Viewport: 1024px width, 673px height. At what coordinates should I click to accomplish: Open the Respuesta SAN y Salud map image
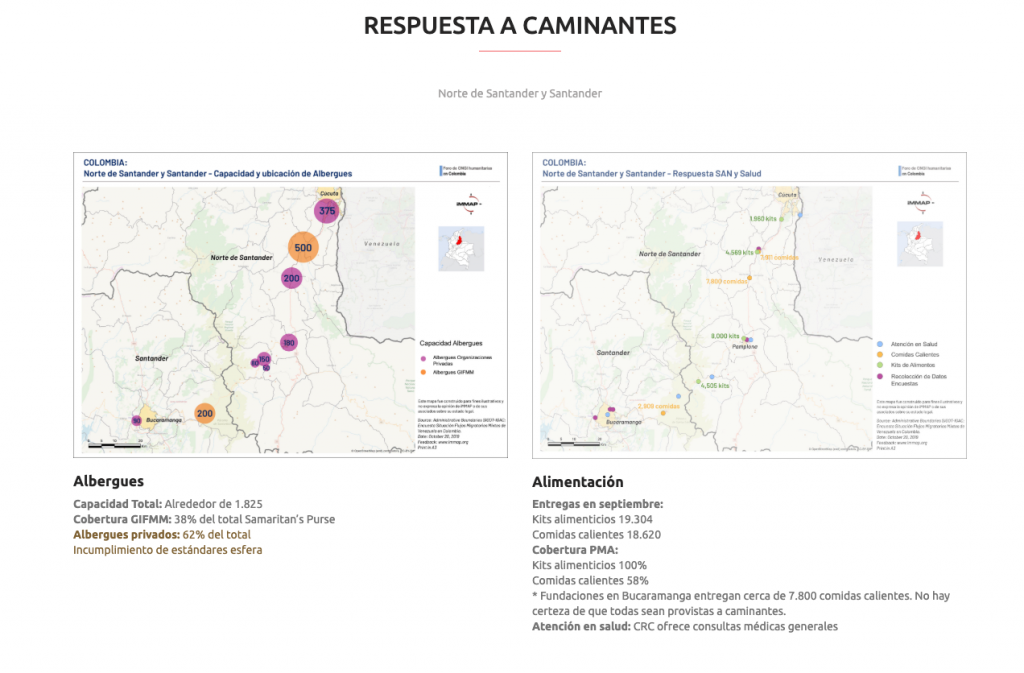coord(749,305)
